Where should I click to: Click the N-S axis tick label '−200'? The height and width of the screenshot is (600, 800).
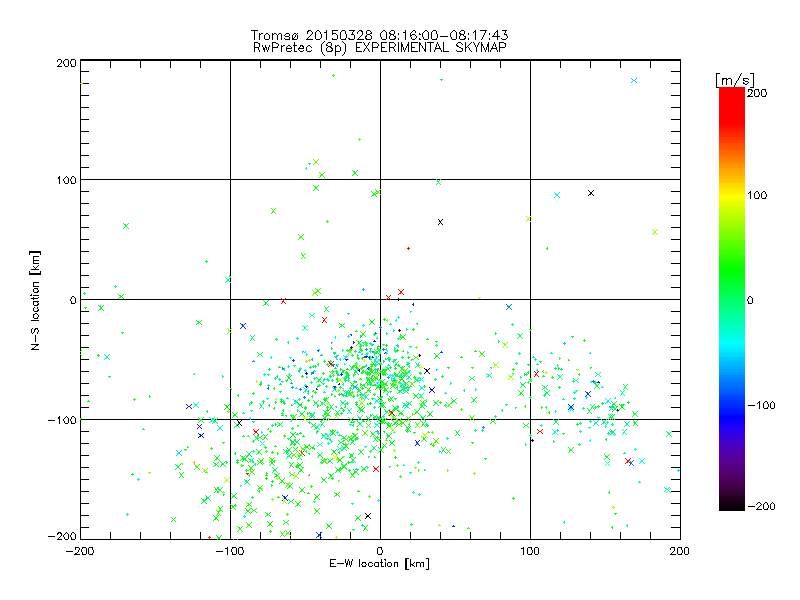(x=62, y=536)
